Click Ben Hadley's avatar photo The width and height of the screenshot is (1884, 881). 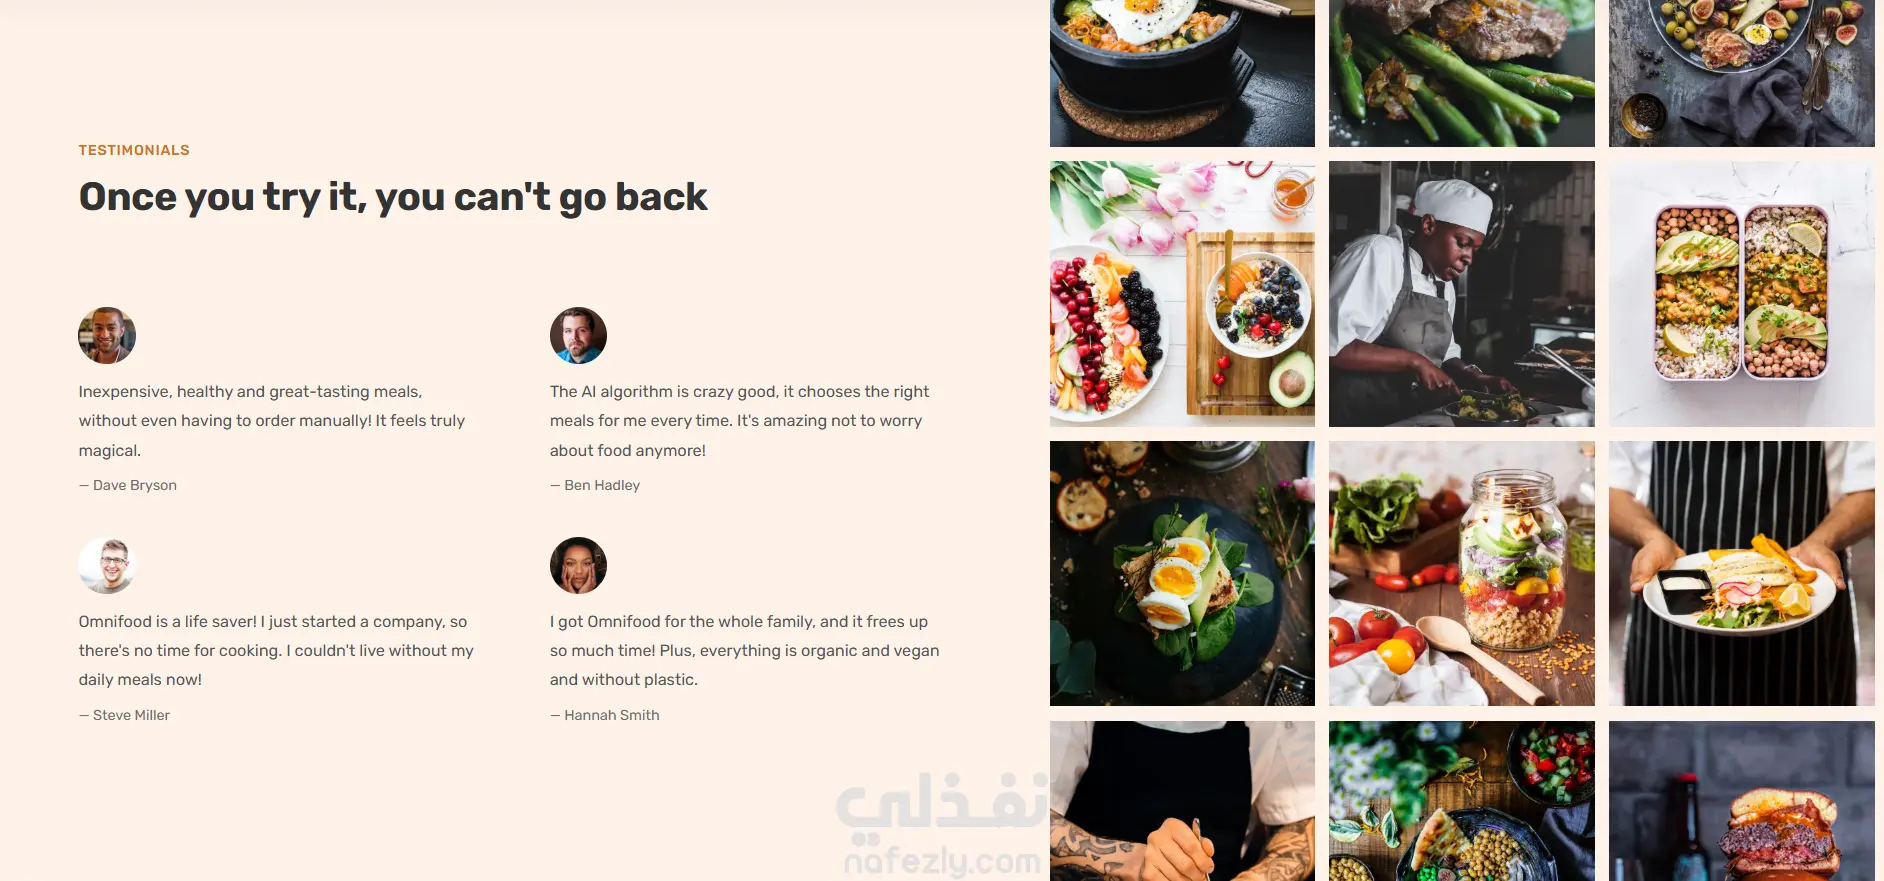578,335
